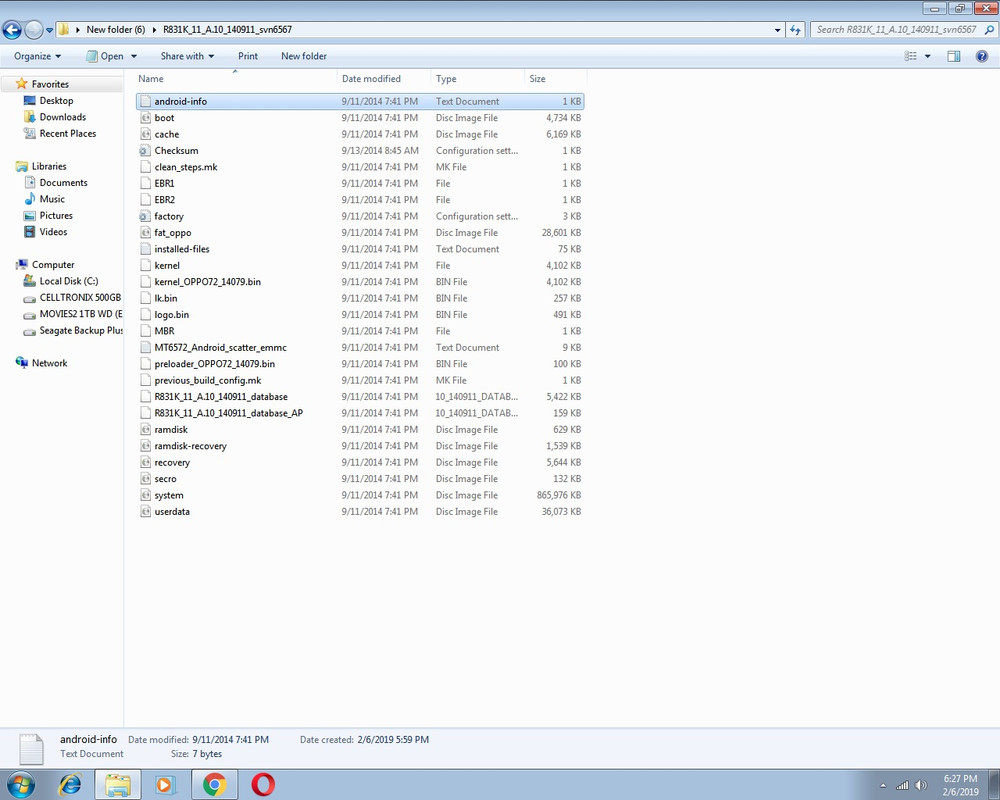Expand the Open button dropdown arrow
The width and height of the screenshot is (1000, 800).
[x=134, y=56]
